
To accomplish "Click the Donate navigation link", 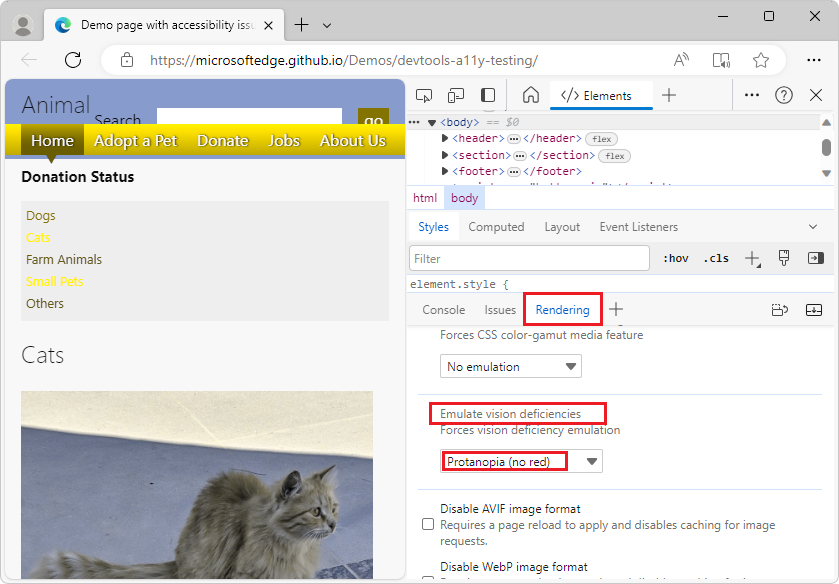I will point(222,141).
